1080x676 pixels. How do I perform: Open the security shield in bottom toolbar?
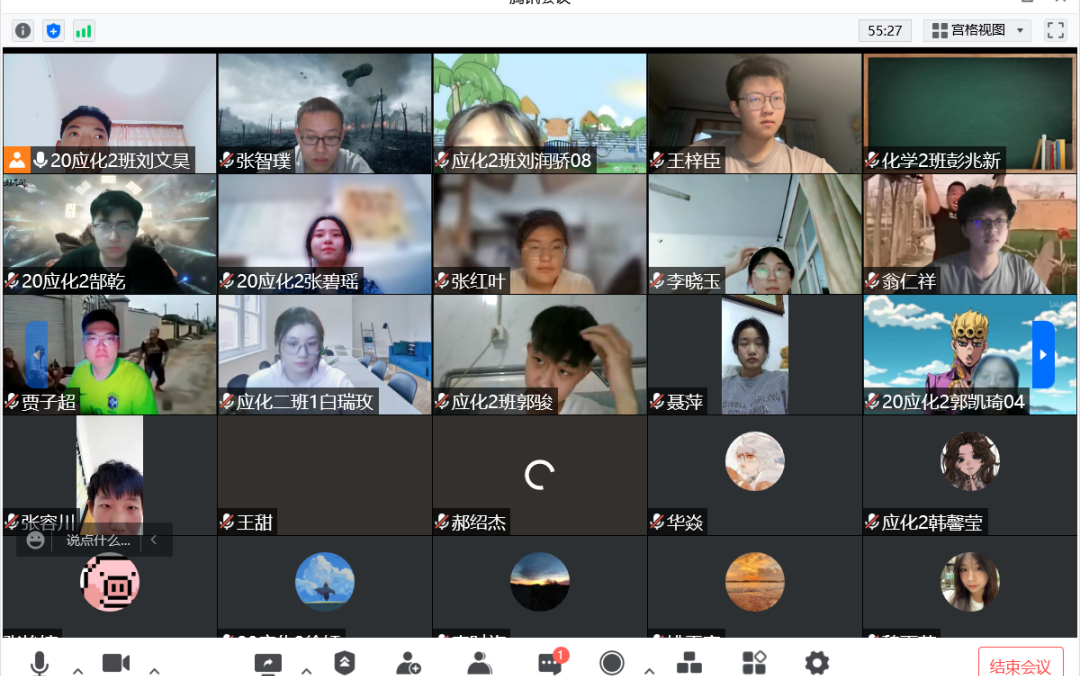(344, 663)
